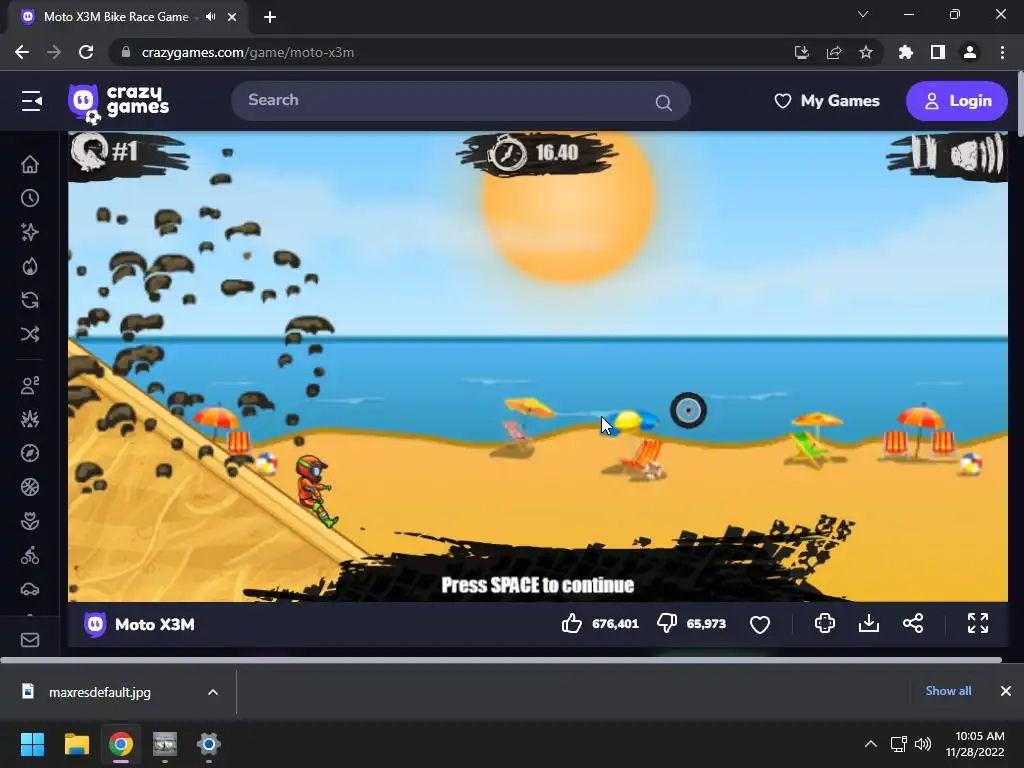The height and width of the screenshot is (768, 1024).
Task: Click the in-game stopwatch timer 16.40
Action: click(536, 153)
